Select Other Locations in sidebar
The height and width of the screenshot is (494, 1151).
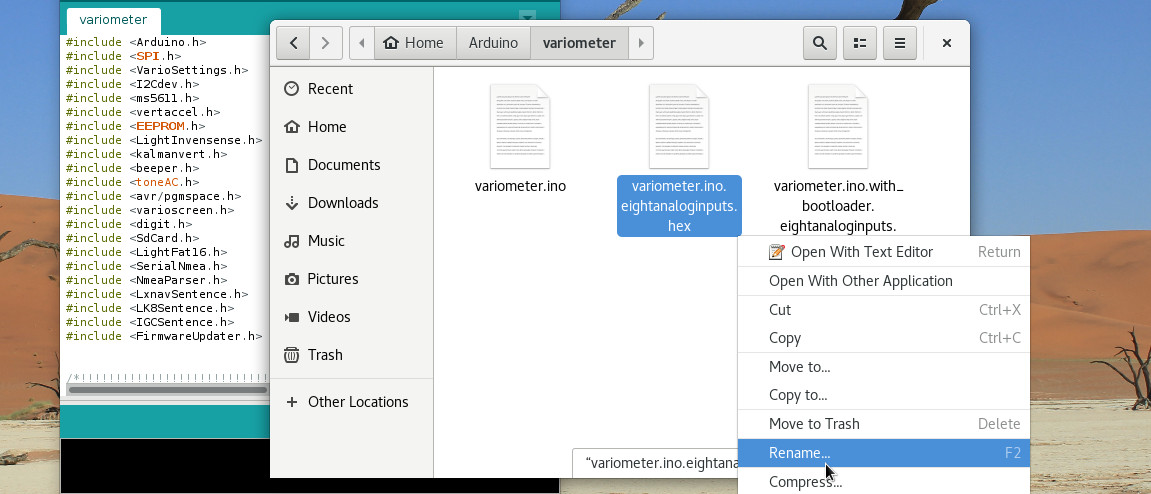click(357, 402)
